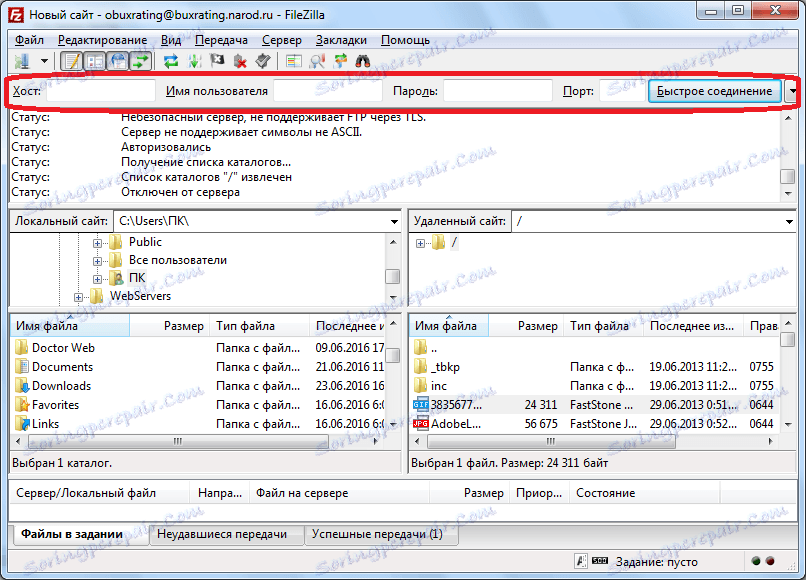806x580 pixels.
Task: Reconnect to the last server
Action: [x=263, y=61]
